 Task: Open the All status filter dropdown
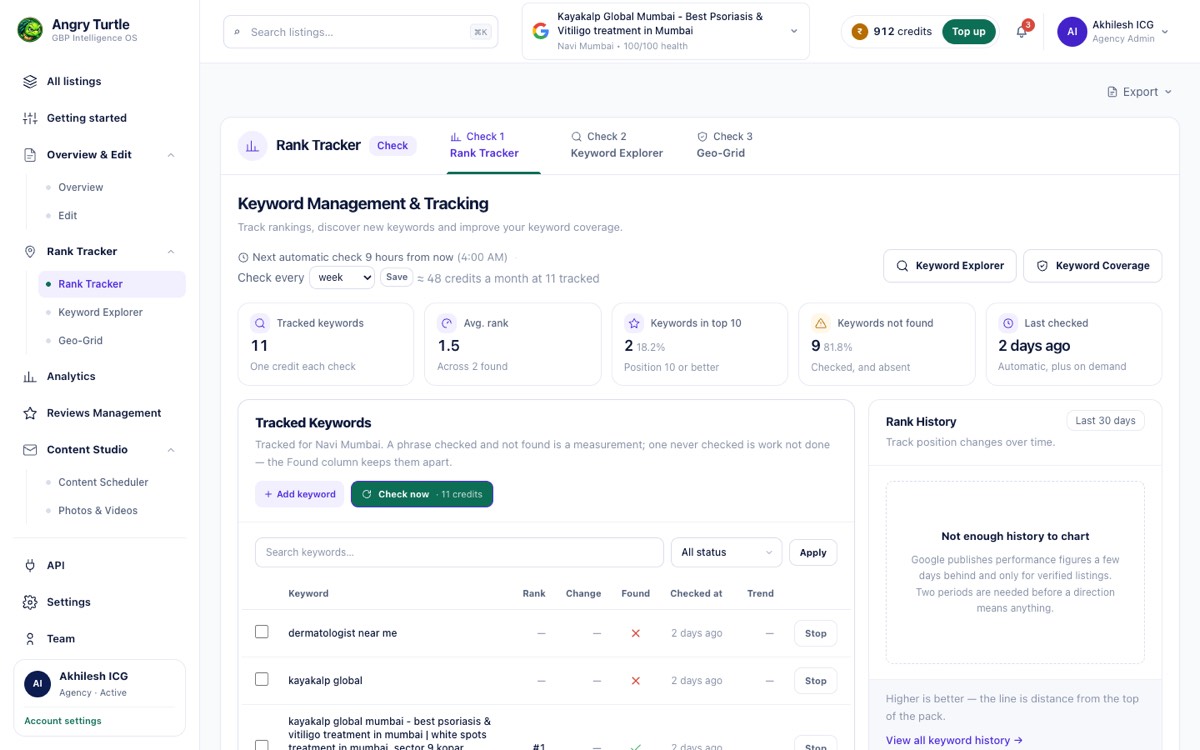pyautogui.click(x=726, y=553)
